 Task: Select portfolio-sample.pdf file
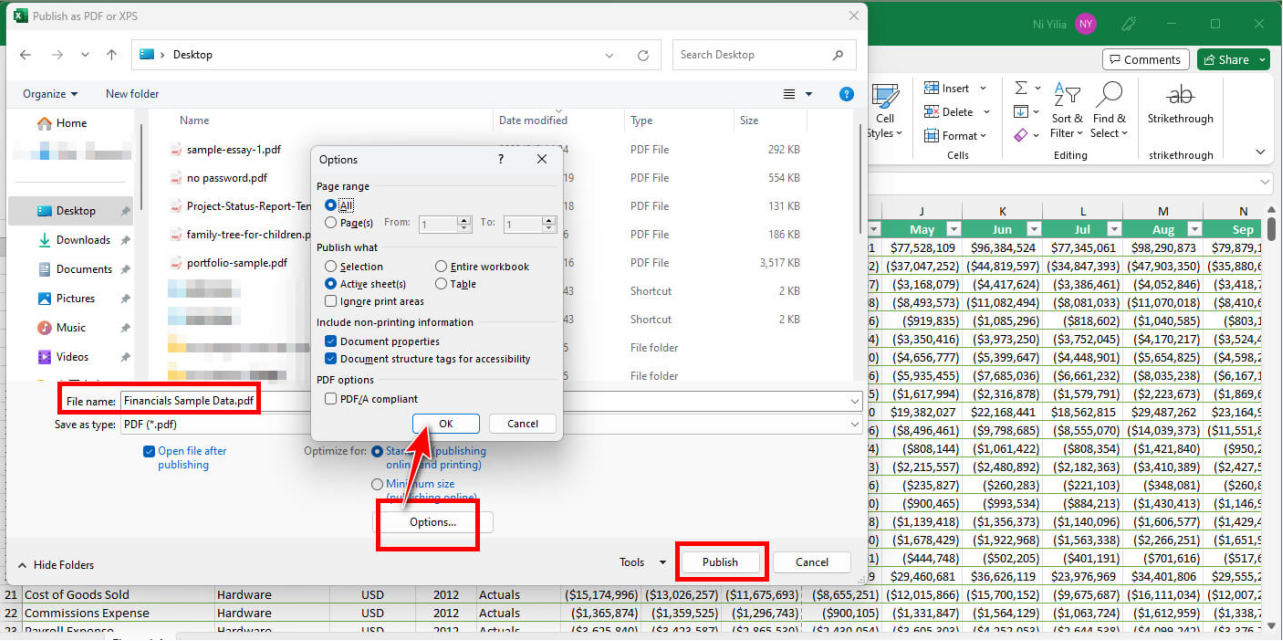click(237, 263)
